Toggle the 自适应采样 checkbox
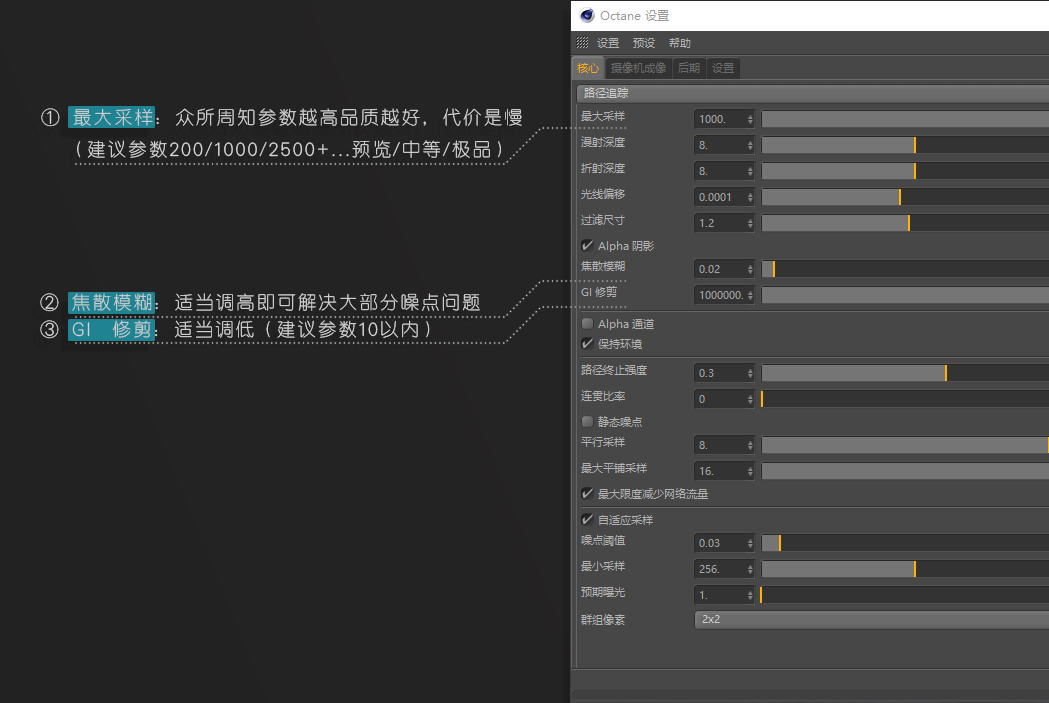This screenshot has width=1049, height=703. pos(587,520)
